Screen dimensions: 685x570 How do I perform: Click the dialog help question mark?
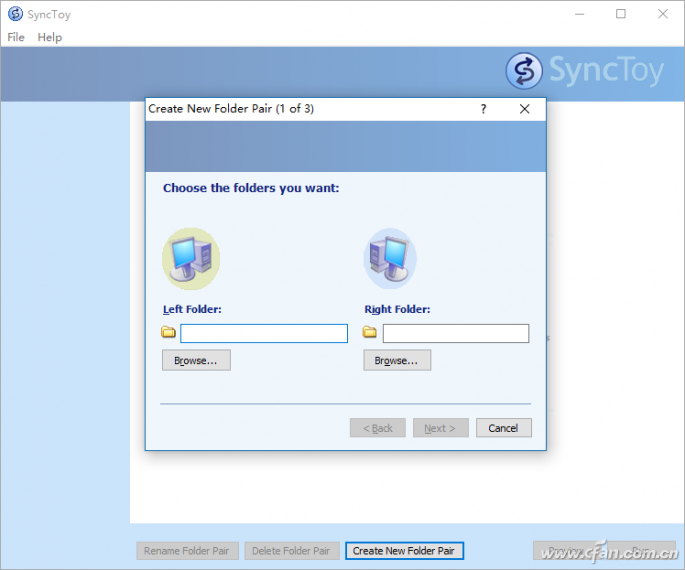coord(483,109)
